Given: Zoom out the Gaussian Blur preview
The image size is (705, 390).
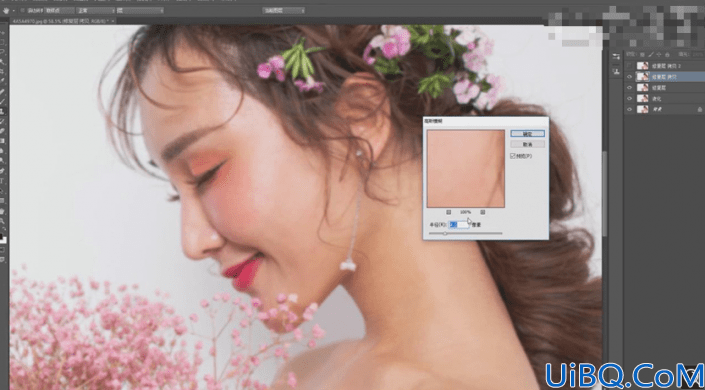Looking at the screenshot, I should (449, 212).
